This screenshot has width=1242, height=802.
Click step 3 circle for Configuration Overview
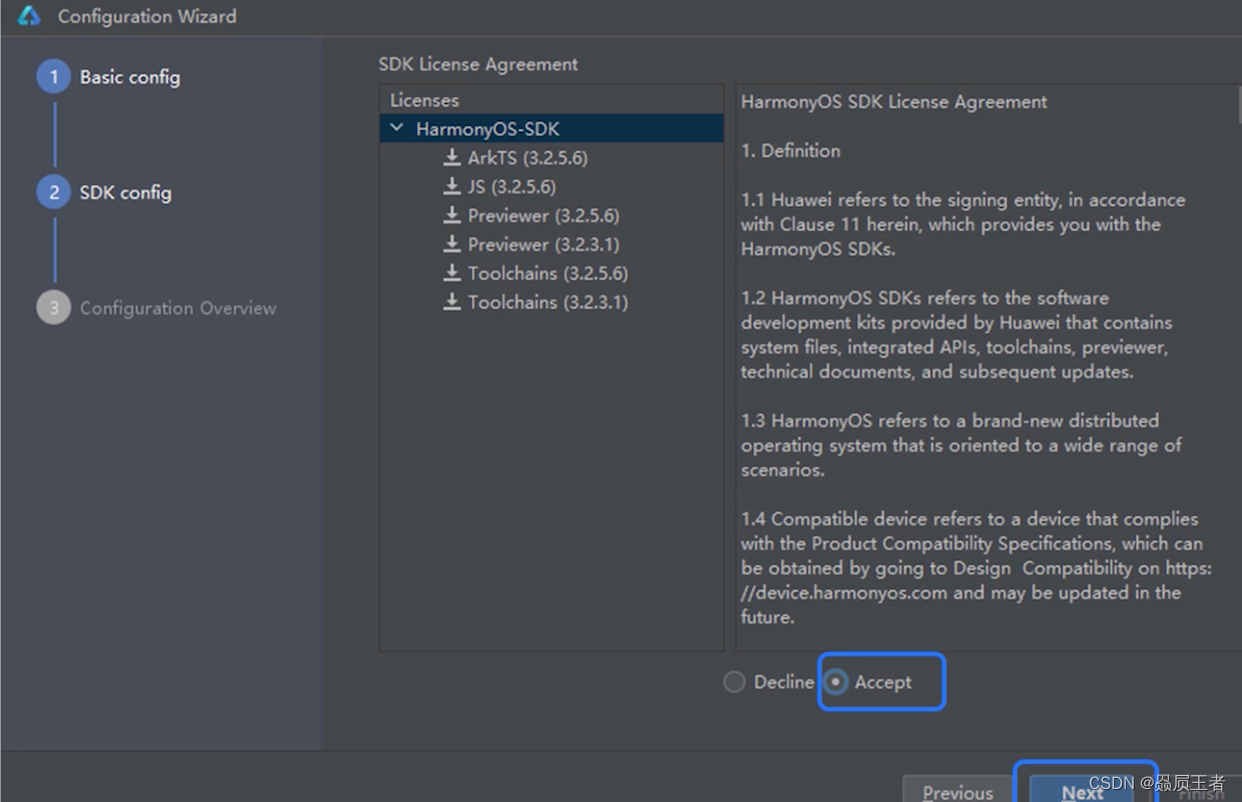tap(54, 308)
